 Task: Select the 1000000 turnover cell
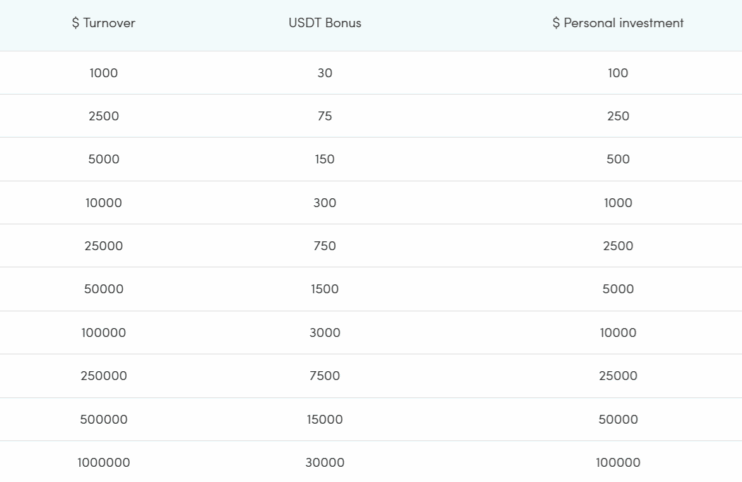click(x=104, y=462)
